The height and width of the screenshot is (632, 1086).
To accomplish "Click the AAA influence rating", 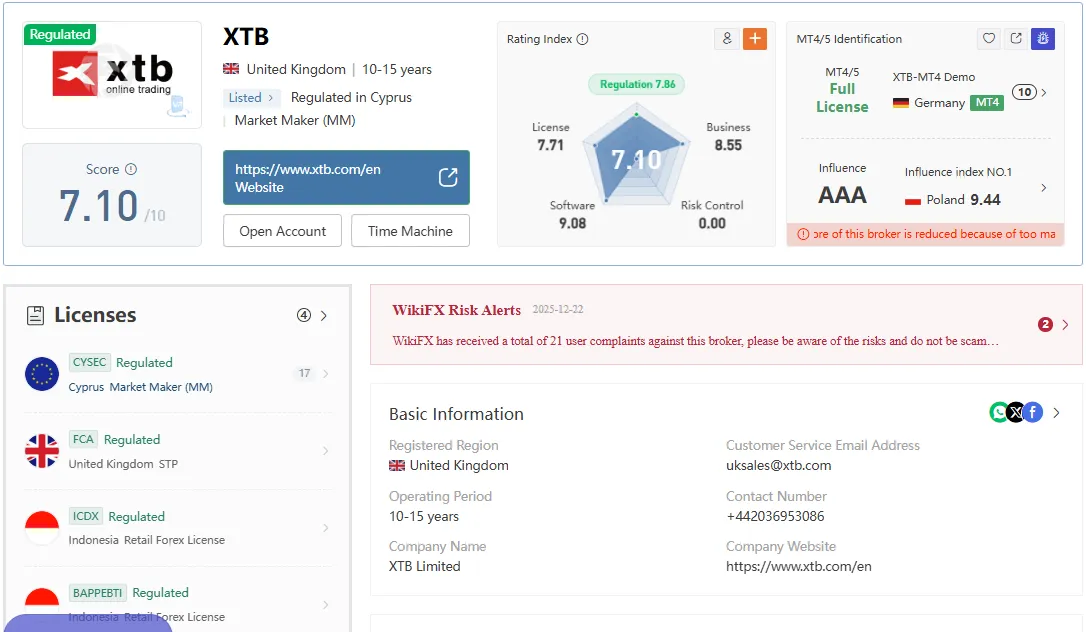I will (842, 195).
